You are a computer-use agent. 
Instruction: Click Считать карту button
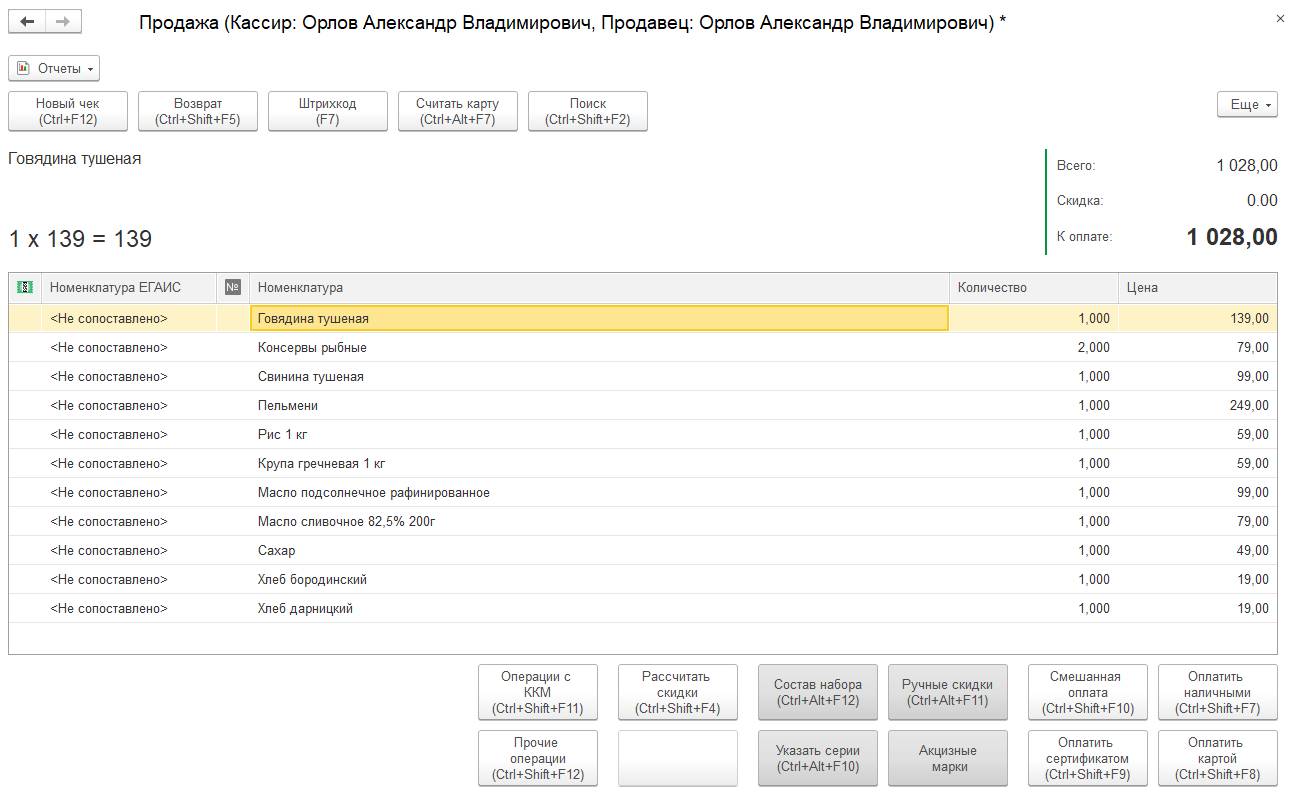458,111
